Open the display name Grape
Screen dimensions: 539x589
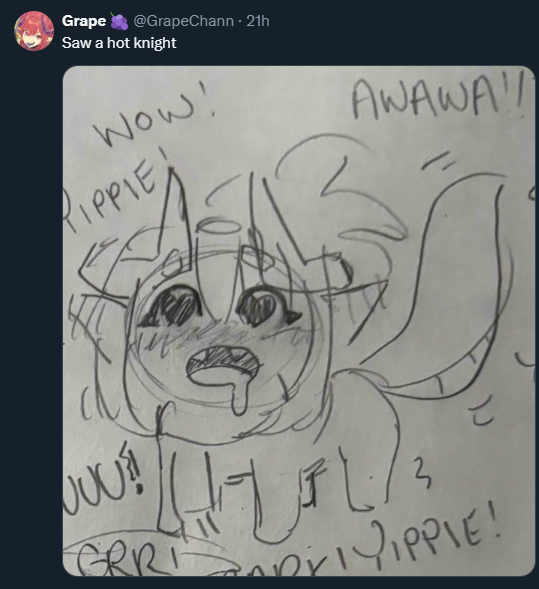(x=84, y=21)
